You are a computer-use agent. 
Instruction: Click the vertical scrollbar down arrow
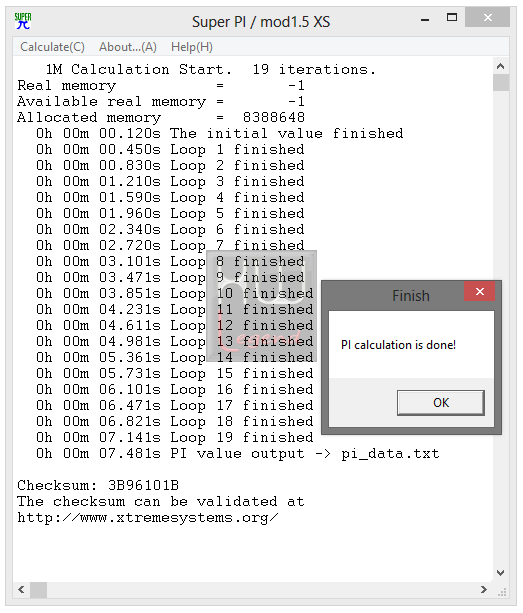[500, 573]
